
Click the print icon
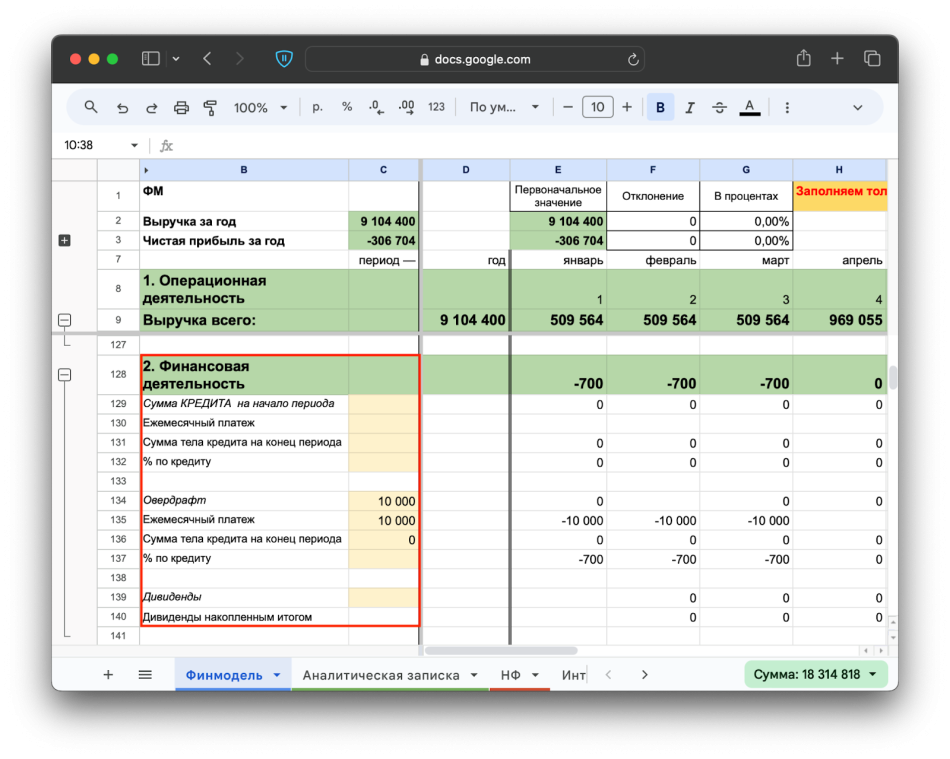point(181,107)
